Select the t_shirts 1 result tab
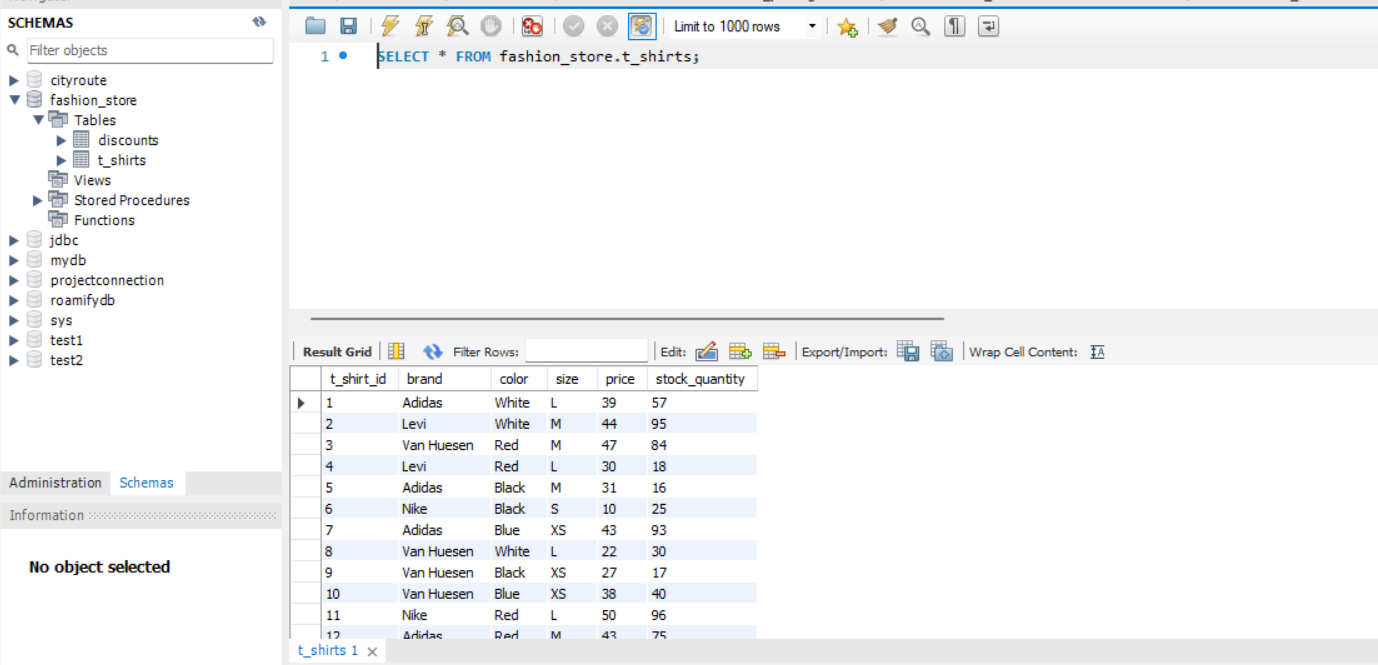1378x665 pixels. coord(328,650)
